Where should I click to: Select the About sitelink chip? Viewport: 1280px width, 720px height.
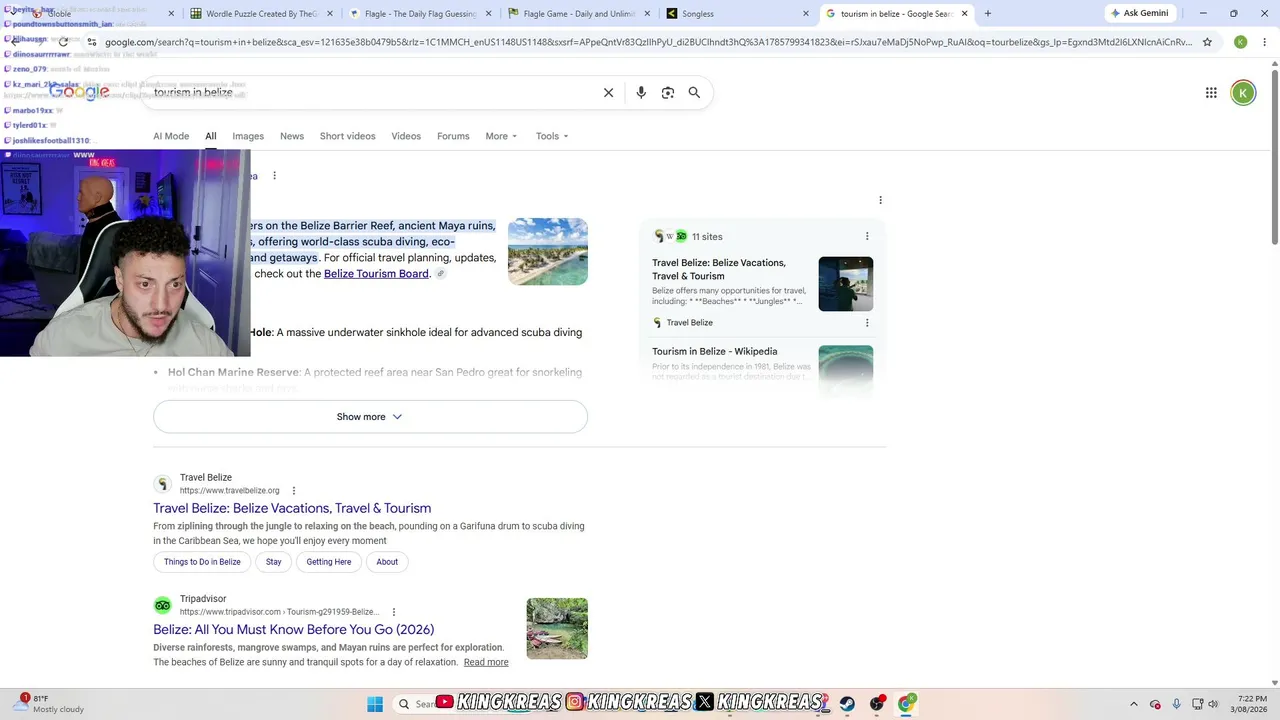point(387,562)
